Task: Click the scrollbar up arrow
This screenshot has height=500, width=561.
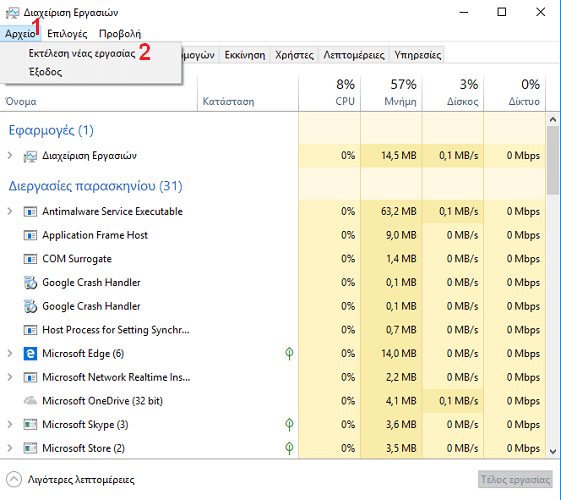Action: click(553, 119)
